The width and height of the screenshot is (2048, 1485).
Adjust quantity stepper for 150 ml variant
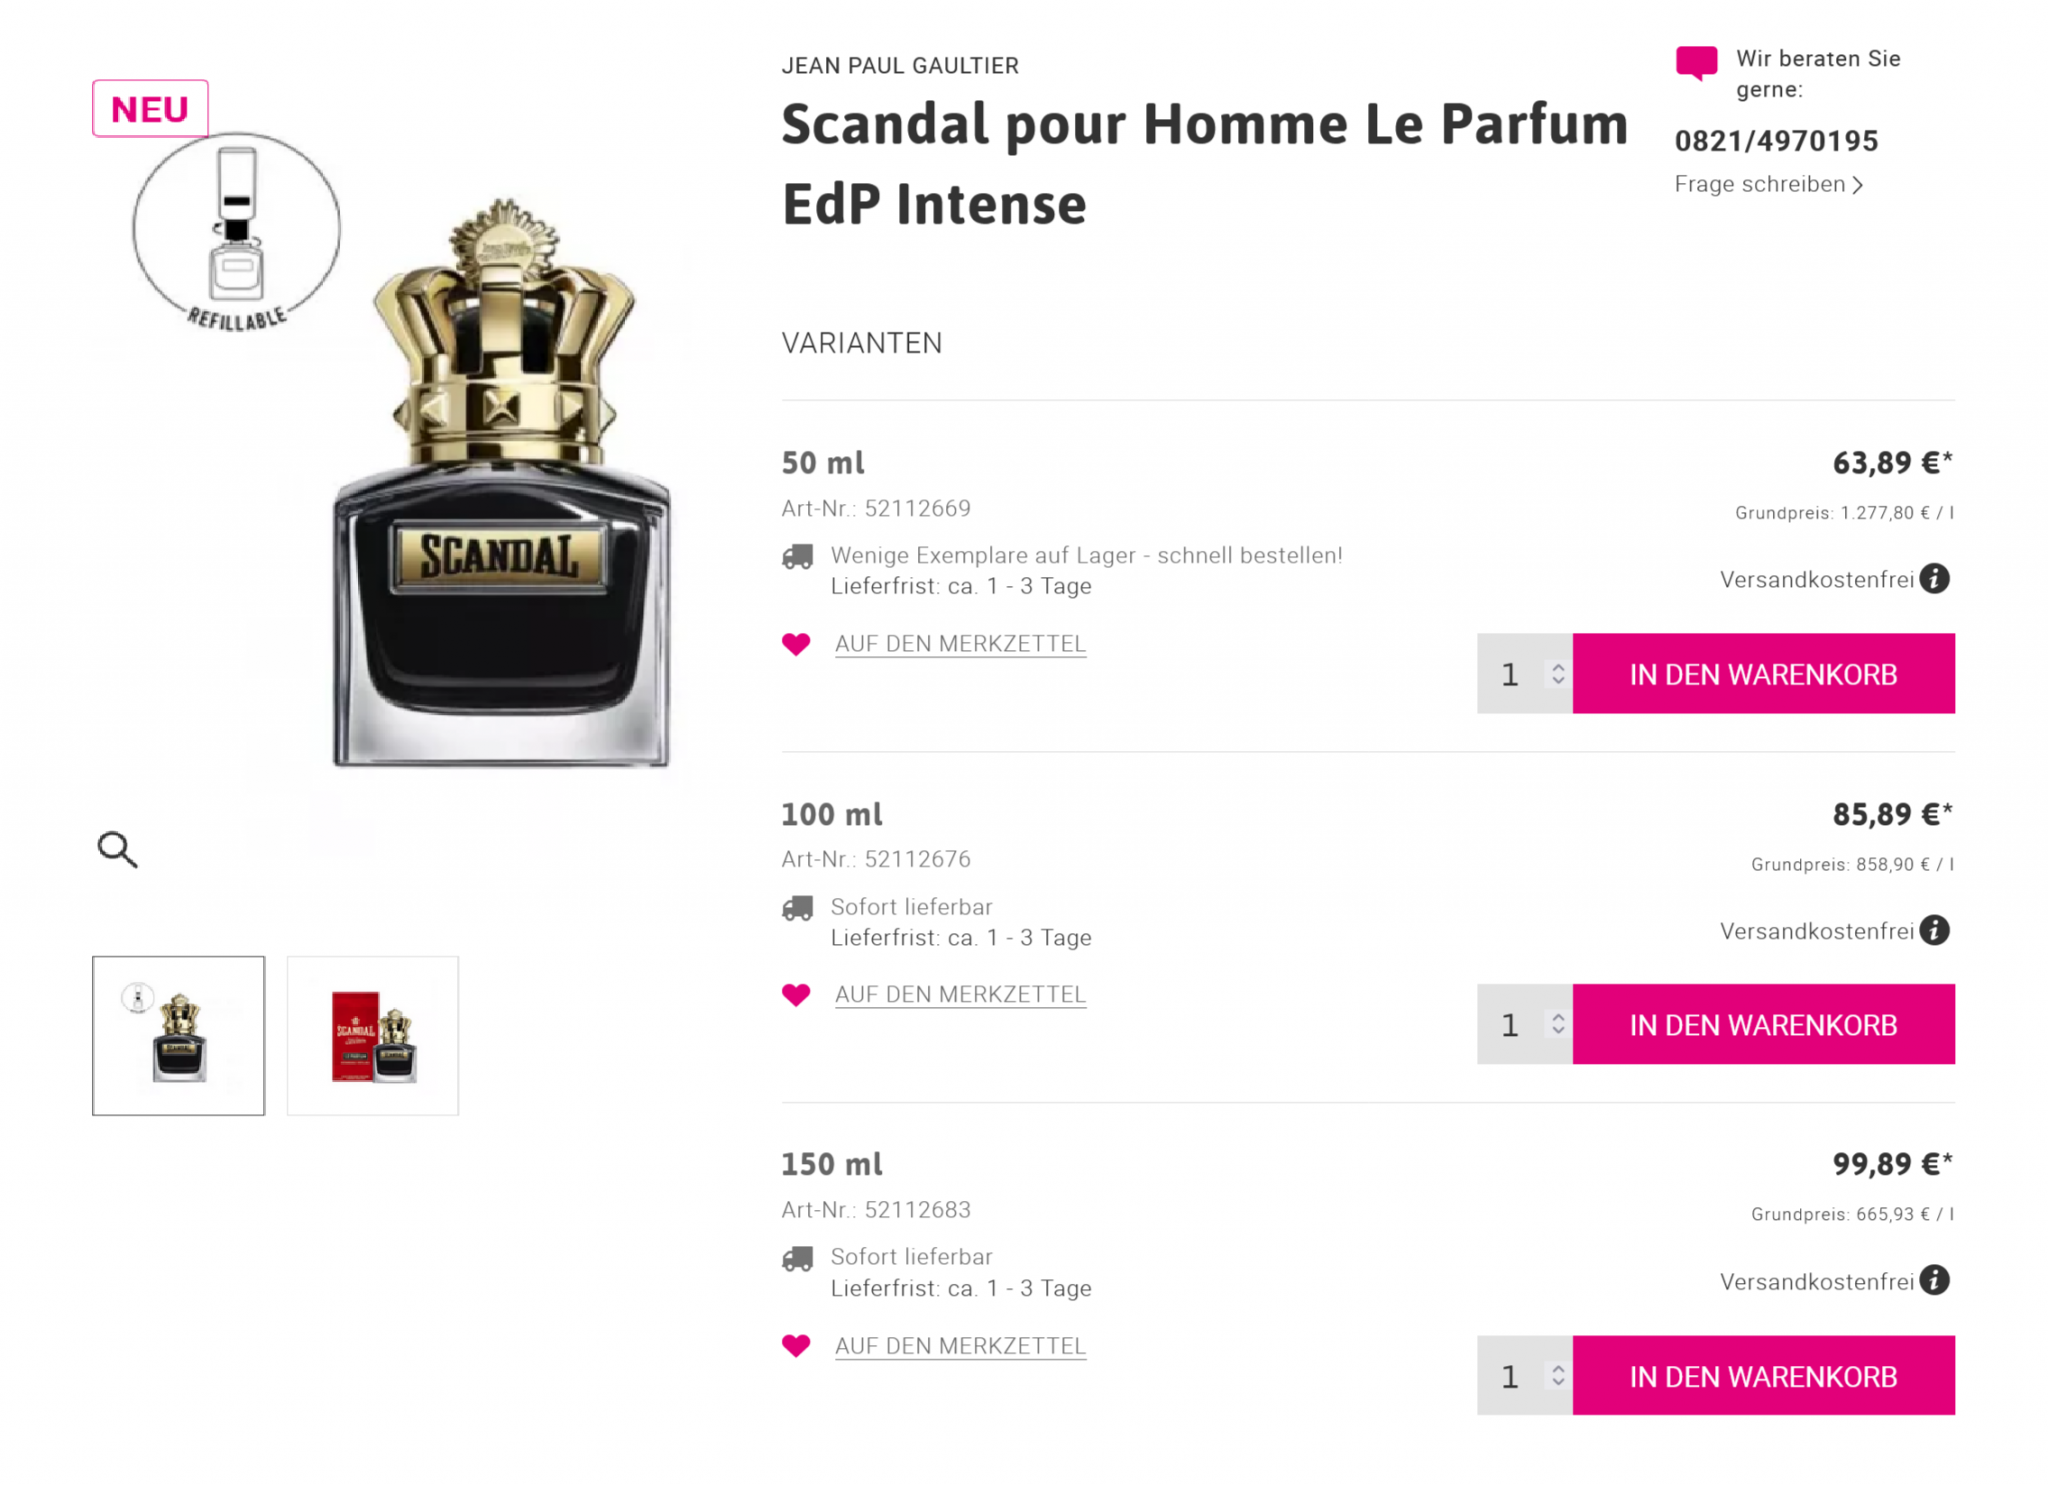point(1557,1376)
